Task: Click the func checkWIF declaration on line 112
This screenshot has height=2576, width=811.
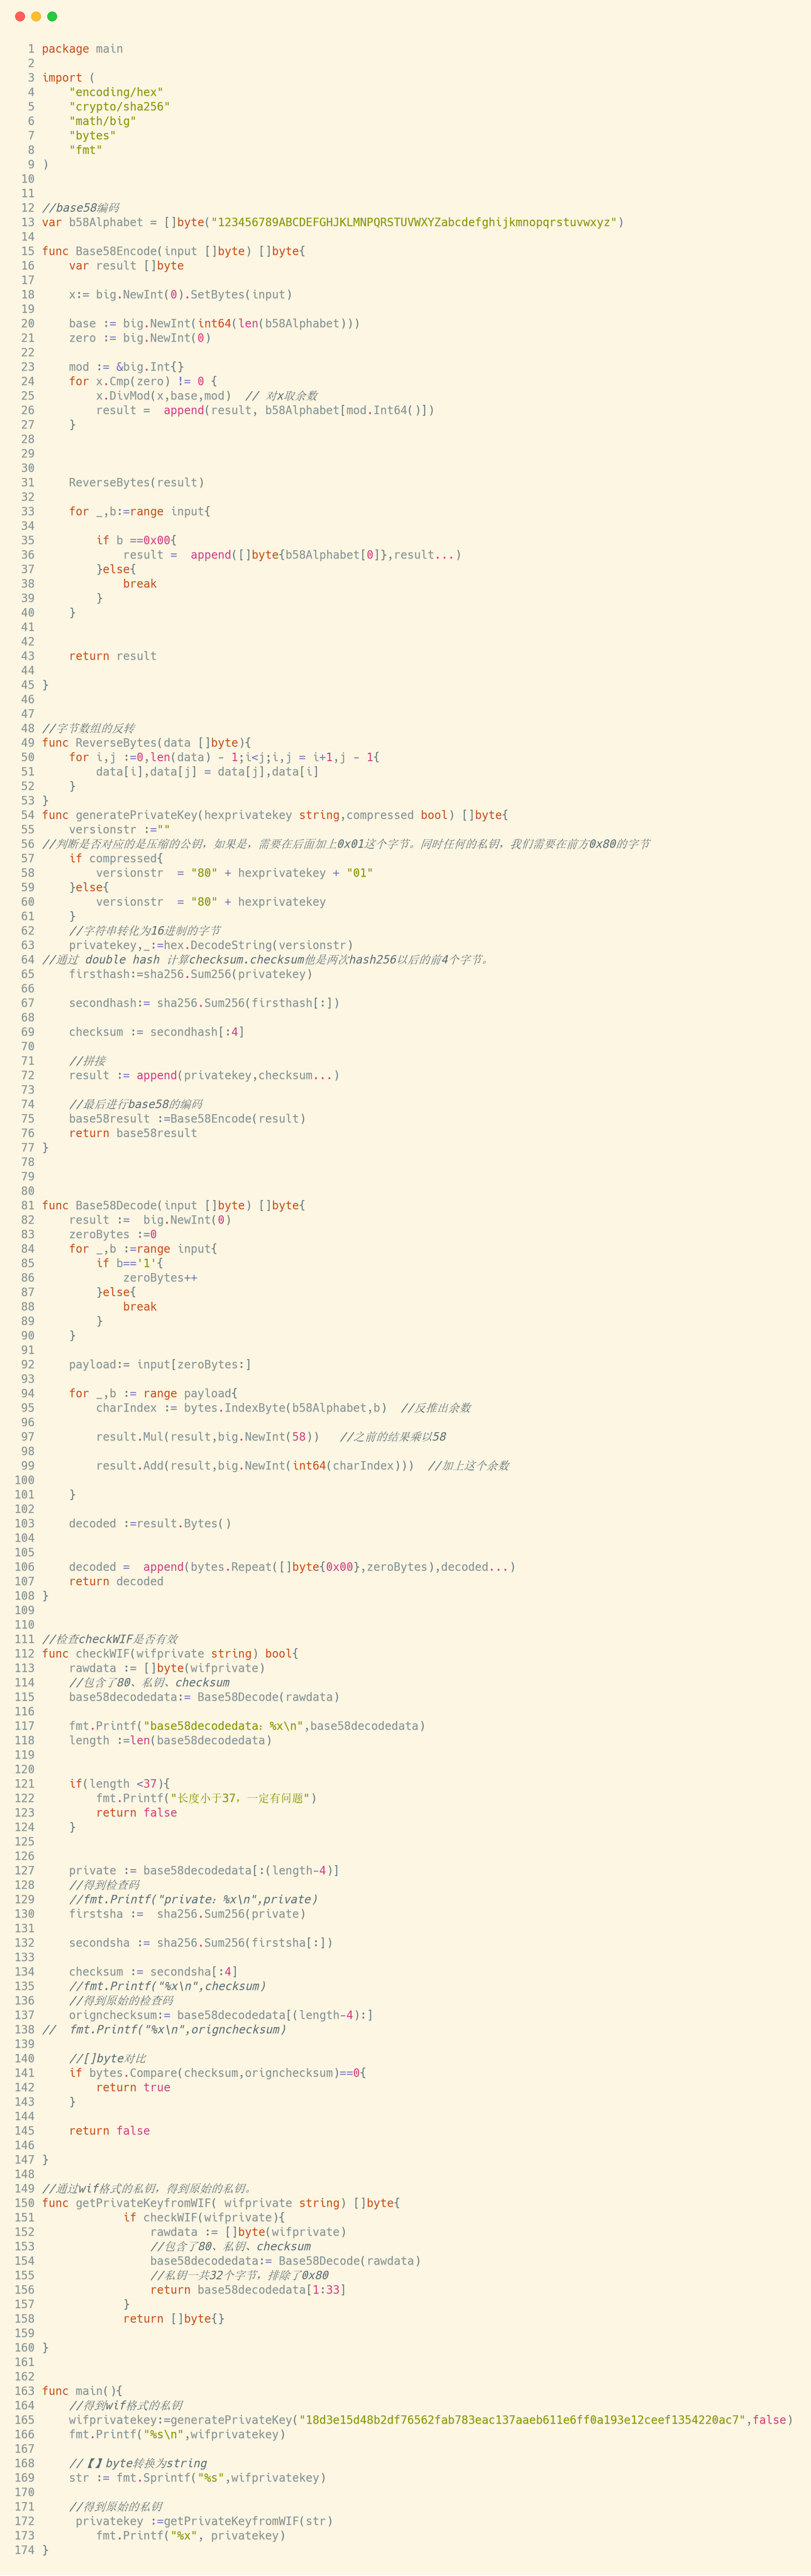Action: point(170,1653)
